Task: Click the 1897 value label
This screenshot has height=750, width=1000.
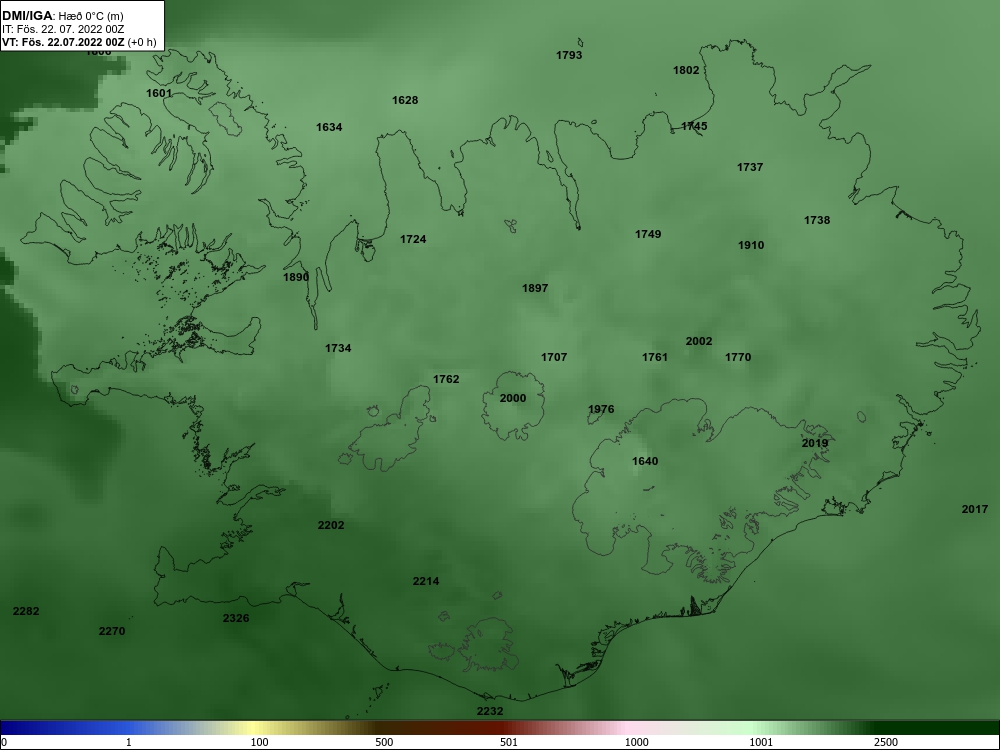Action: [535, 288]
